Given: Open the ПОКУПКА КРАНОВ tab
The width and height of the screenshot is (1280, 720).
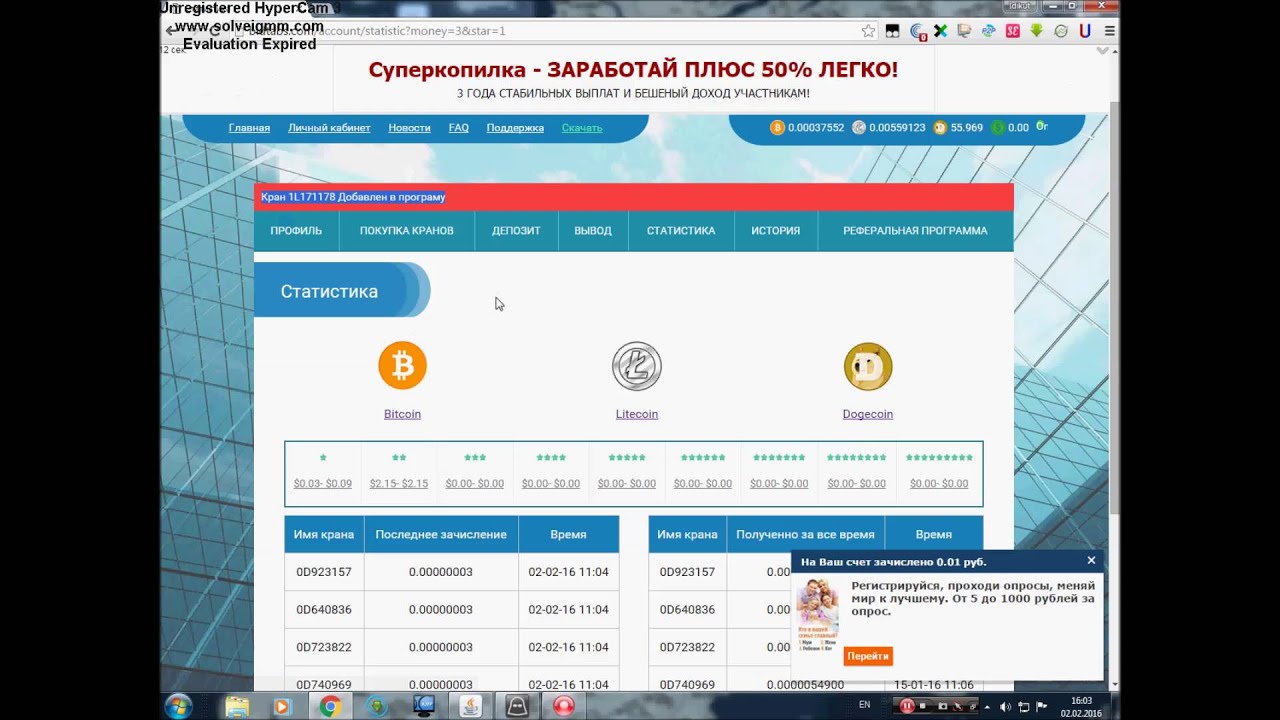Looking at the screenshot, I should point(406,231).
